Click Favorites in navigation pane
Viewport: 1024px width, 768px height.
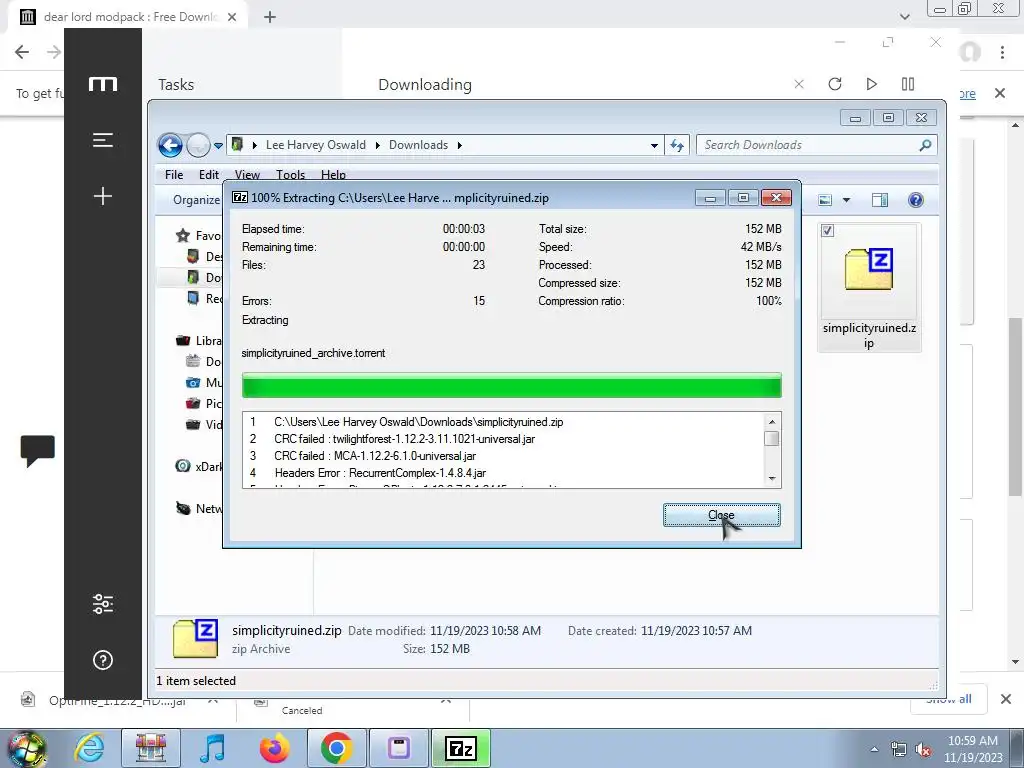point(199,236)
